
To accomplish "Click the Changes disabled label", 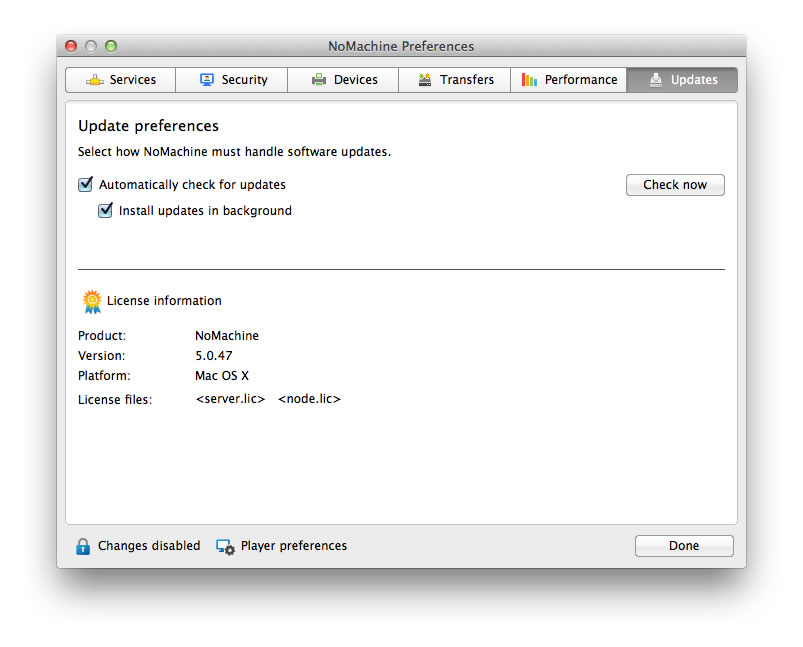I will coord(149,546).
